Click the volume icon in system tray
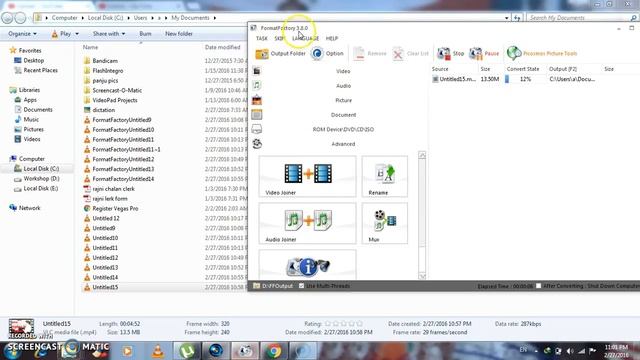 click(x=570, y=351)
